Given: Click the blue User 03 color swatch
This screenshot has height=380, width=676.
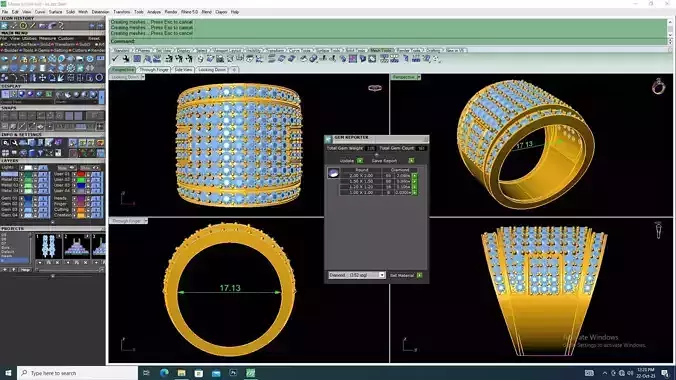Looking at the screenshot, I should coord(81,185).
